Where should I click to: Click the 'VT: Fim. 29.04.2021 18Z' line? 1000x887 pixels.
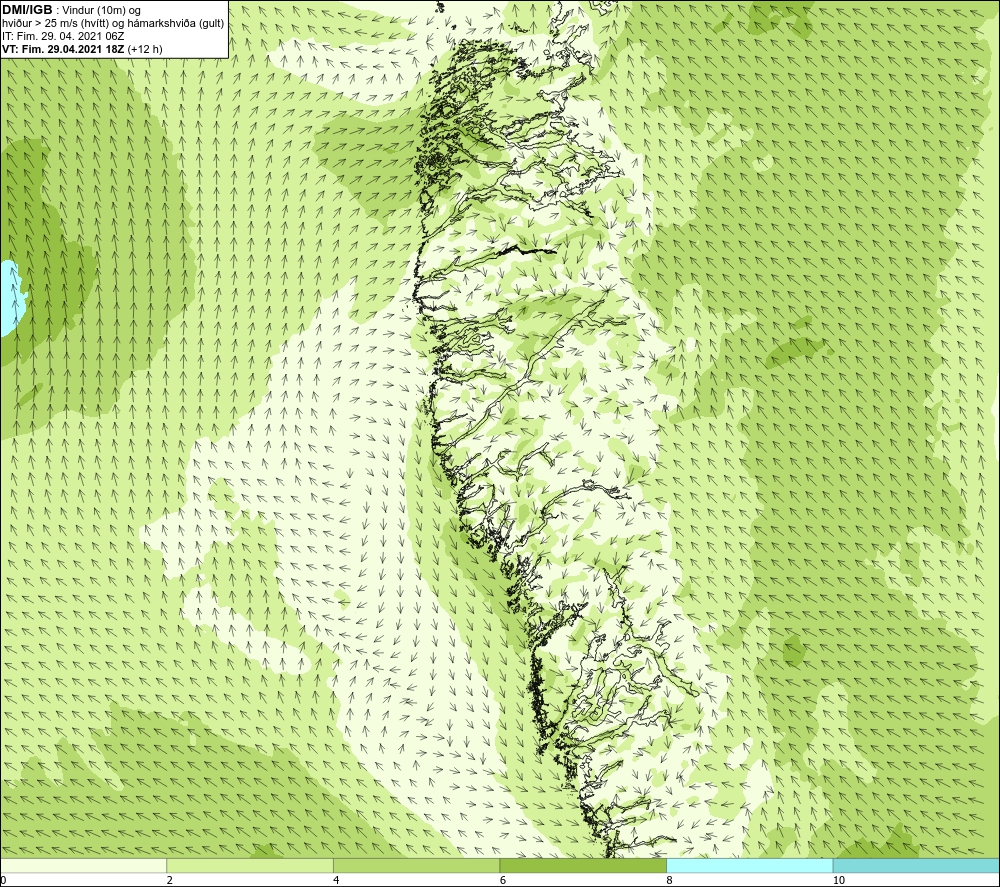coord(64,48)
